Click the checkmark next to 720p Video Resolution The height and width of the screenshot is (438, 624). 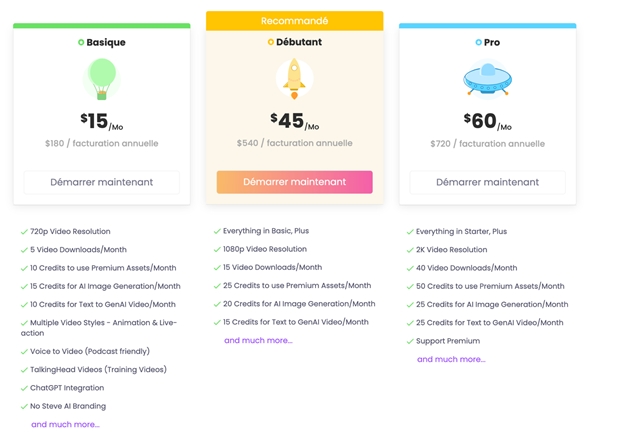pyautogui.click(x=24, y=232)
